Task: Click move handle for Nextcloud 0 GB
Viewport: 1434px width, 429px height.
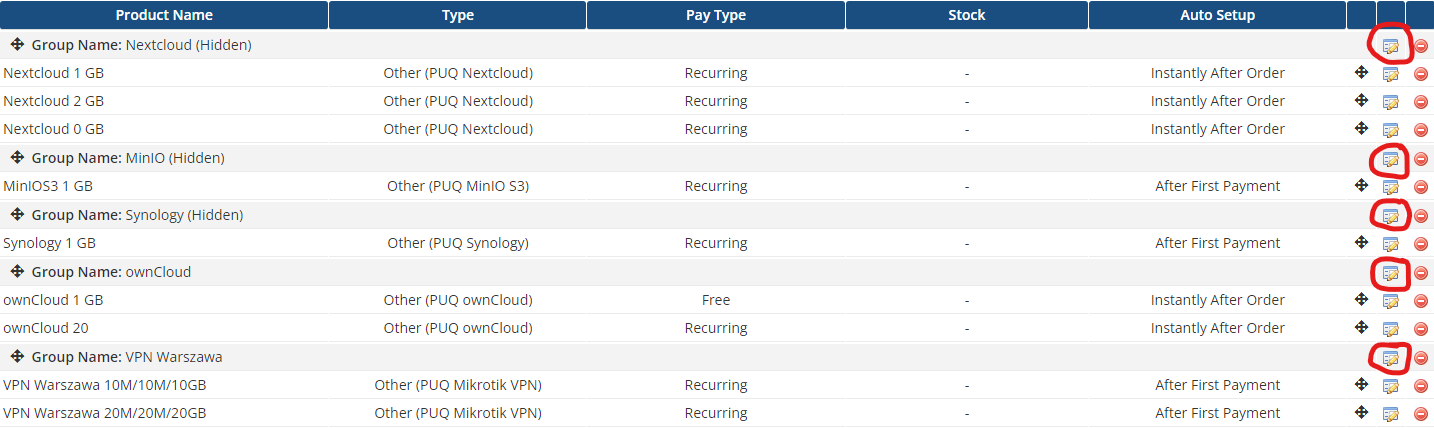Action: [1361, 129]
